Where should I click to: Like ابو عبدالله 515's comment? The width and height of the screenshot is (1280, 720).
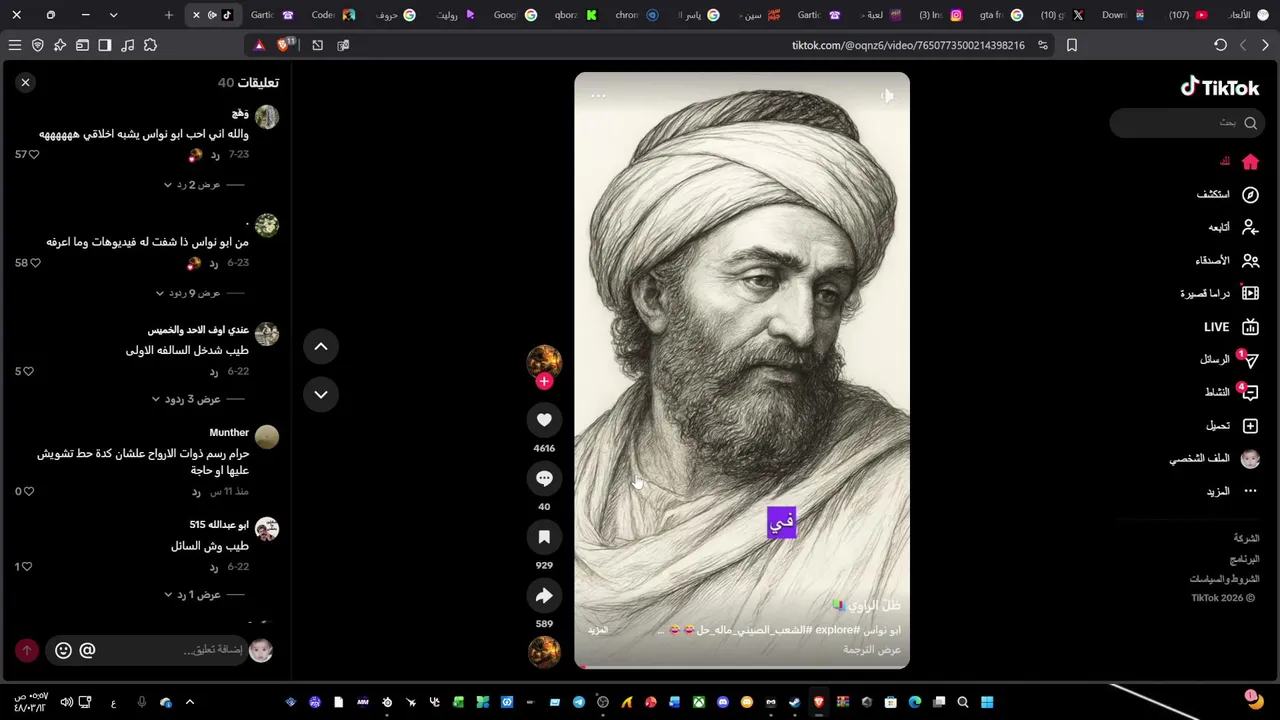click(x=27, y=567)
